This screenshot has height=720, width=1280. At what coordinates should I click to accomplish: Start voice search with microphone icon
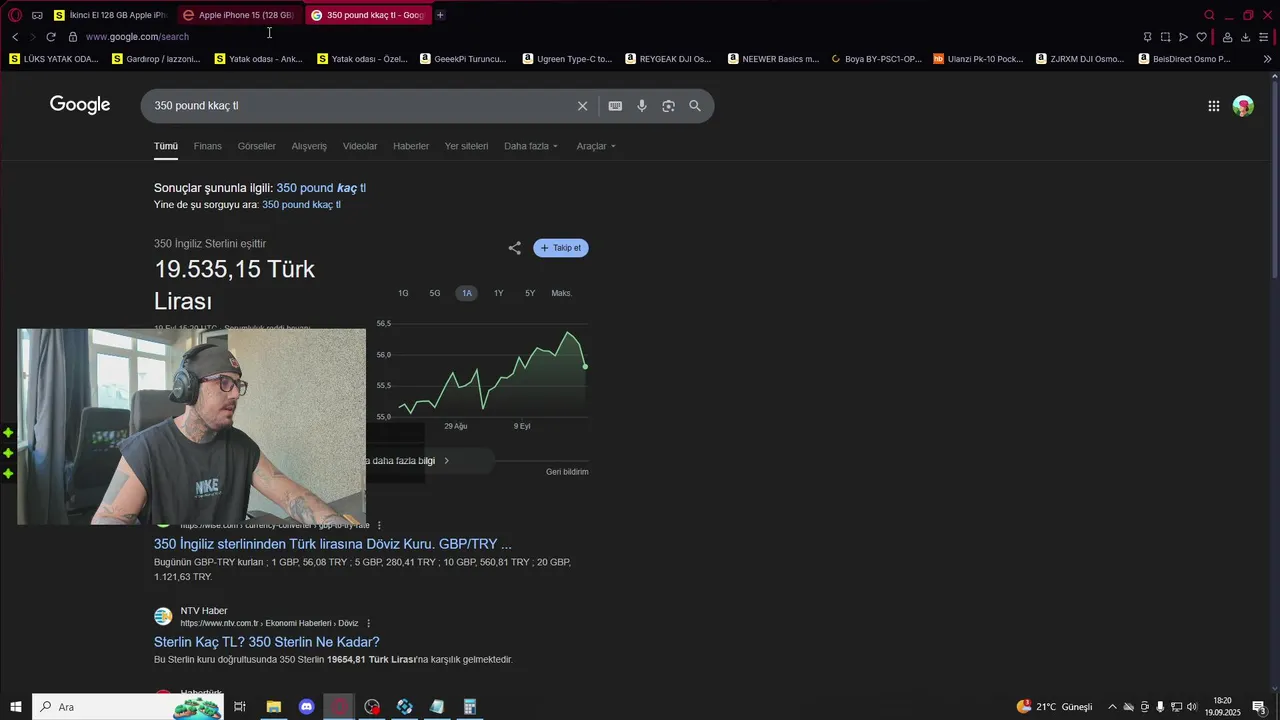[642, 106]
